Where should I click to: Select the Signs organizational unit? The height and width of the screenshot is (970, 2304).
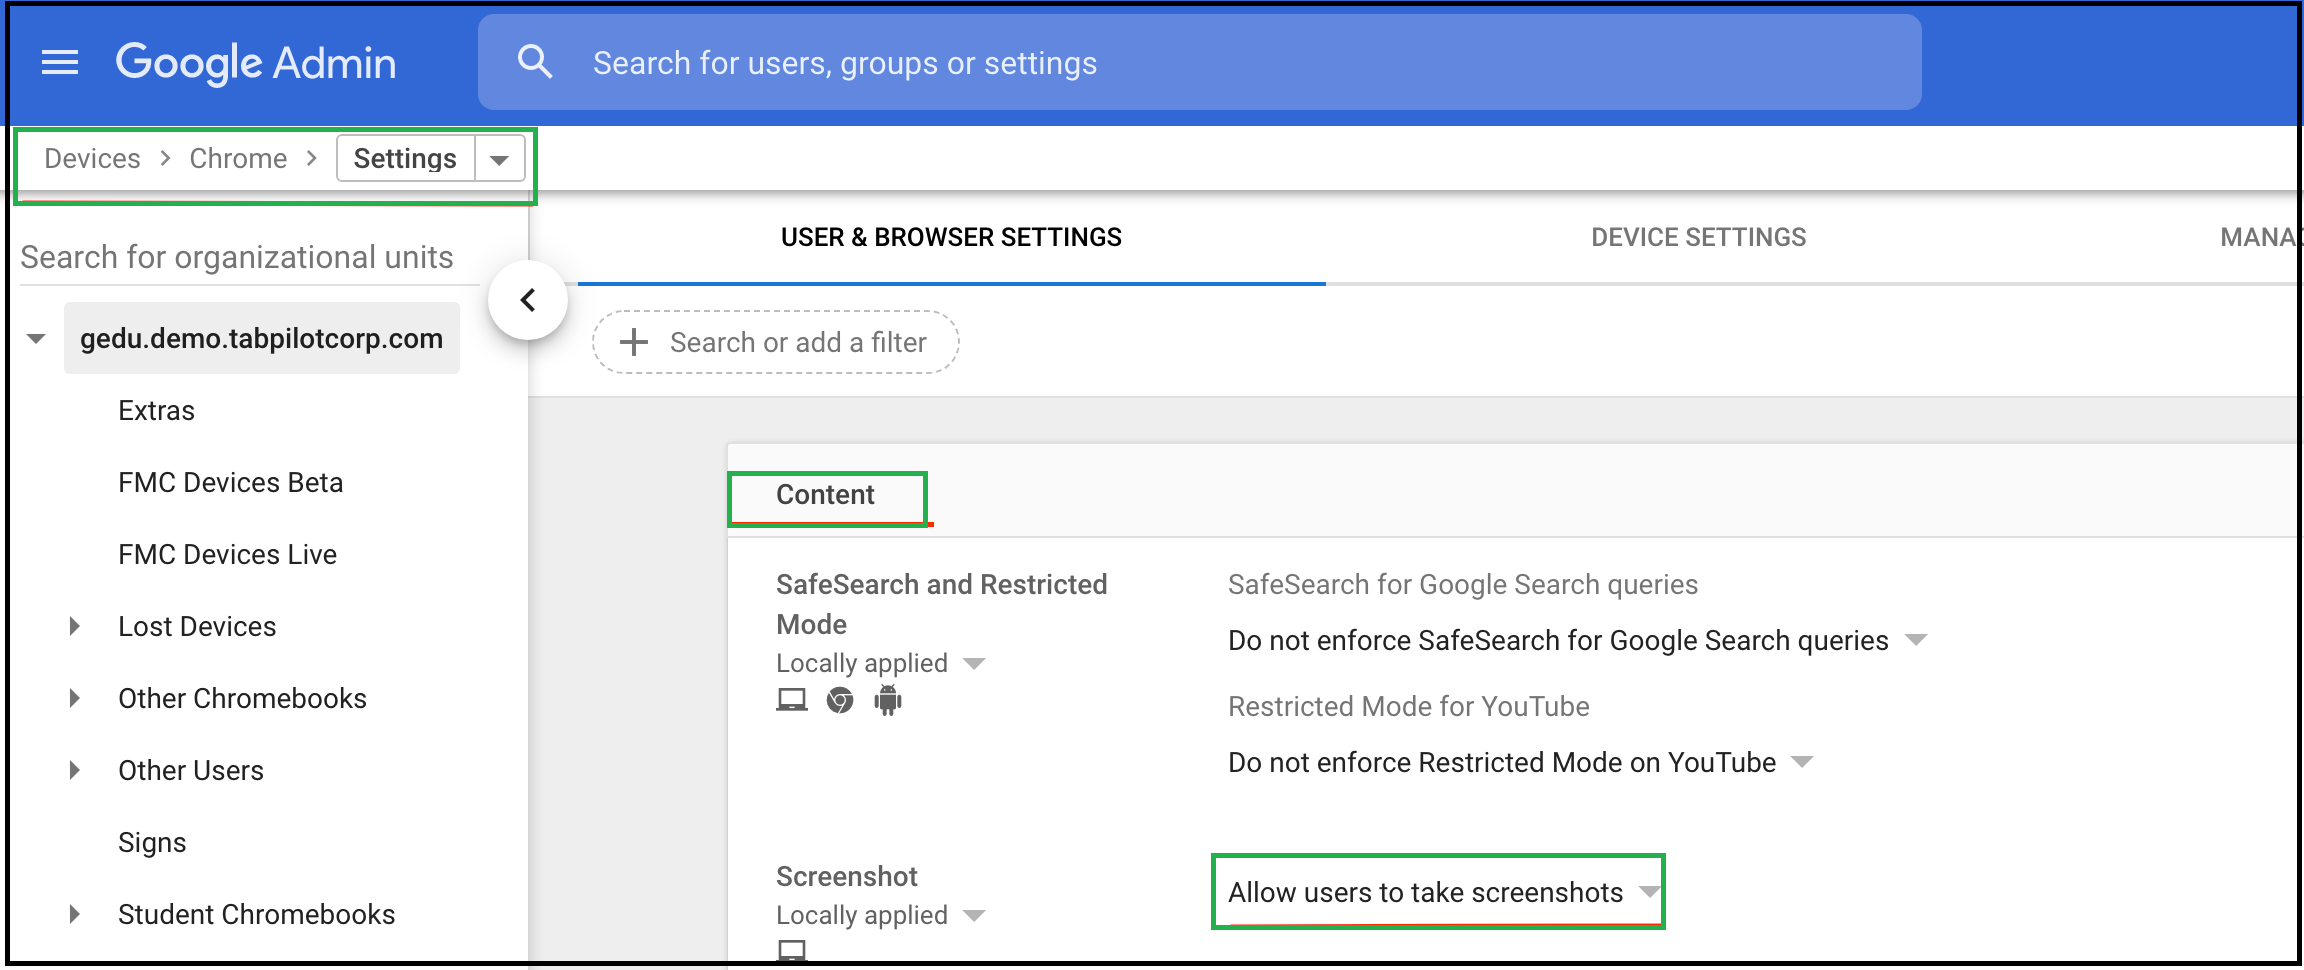click(x=152, y=842)
